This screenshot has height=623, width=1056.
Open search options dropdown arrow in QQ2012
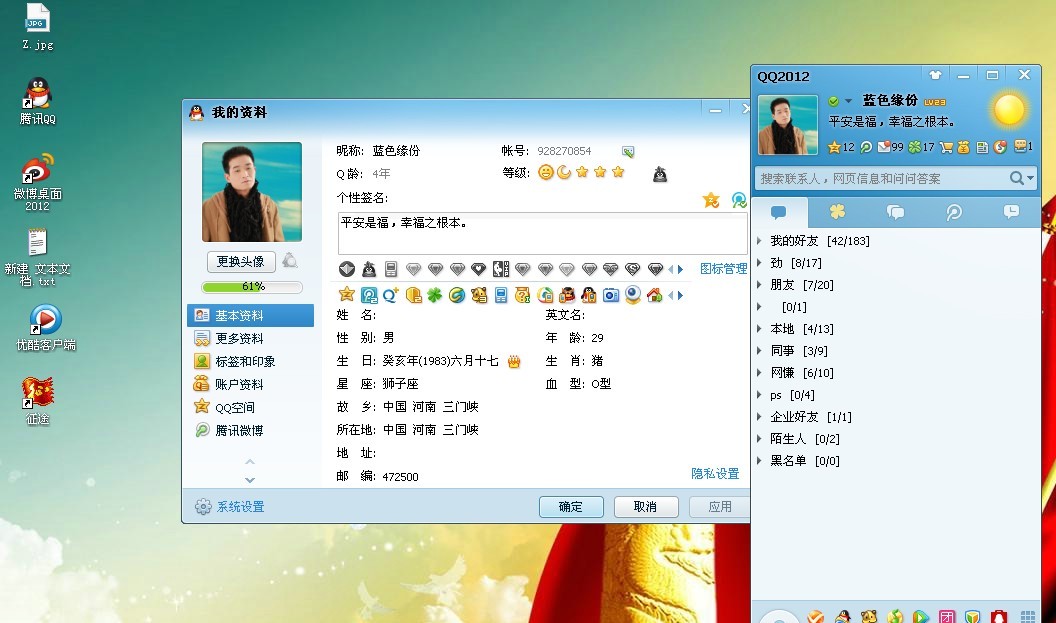point(1030,178)
